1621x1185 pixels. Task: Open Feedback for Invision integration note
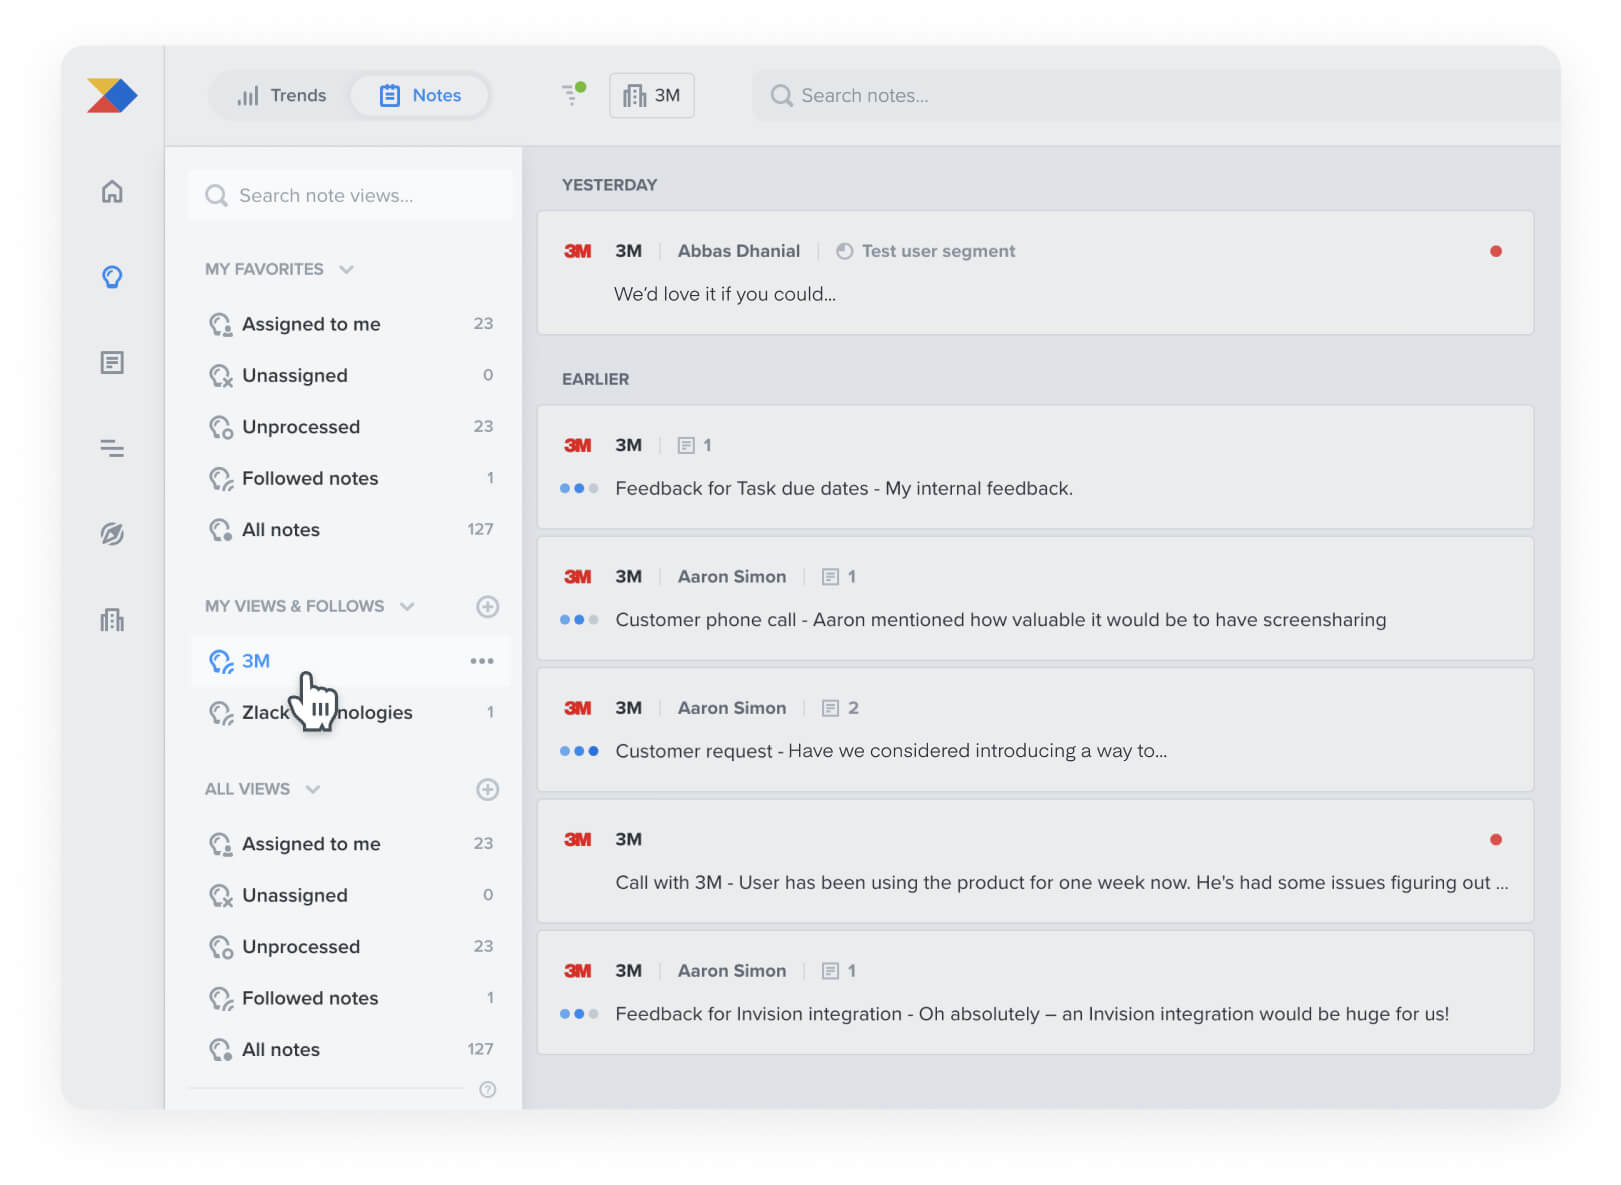tap(1035, 992)
